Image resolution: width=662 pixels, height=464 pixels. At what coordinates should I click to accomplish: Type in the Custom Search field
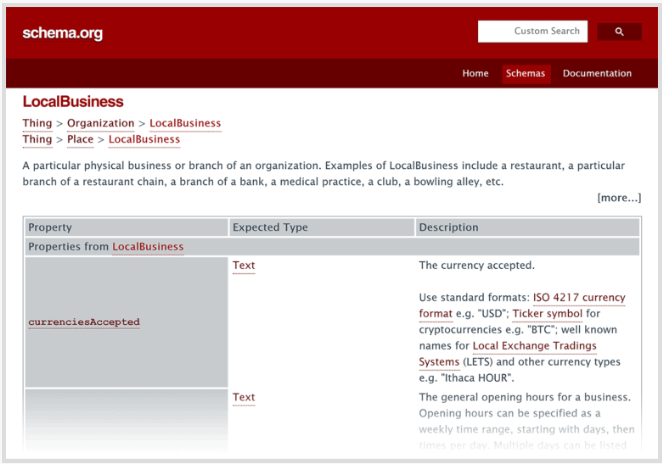tap(532, 32)
